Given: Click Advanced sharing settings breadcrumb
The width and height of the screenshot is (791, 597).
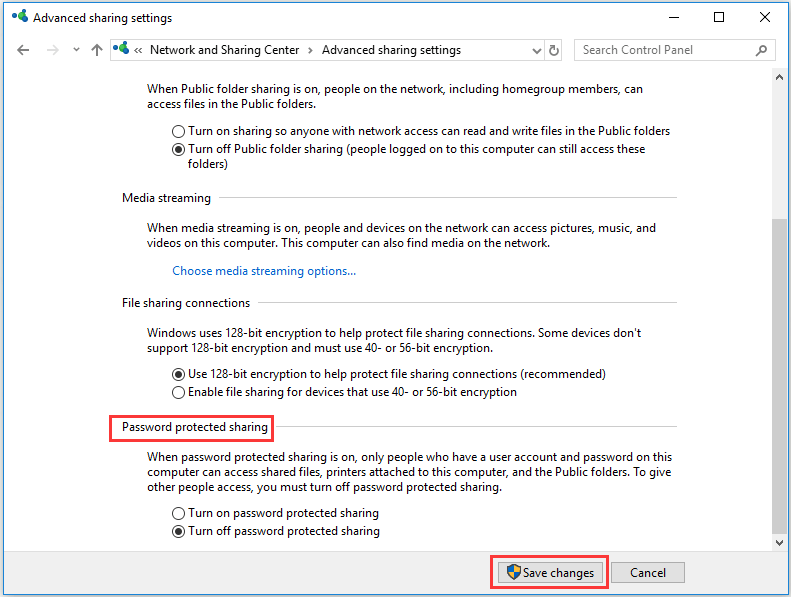Looking at the screenshot, I should click(391, 50).
